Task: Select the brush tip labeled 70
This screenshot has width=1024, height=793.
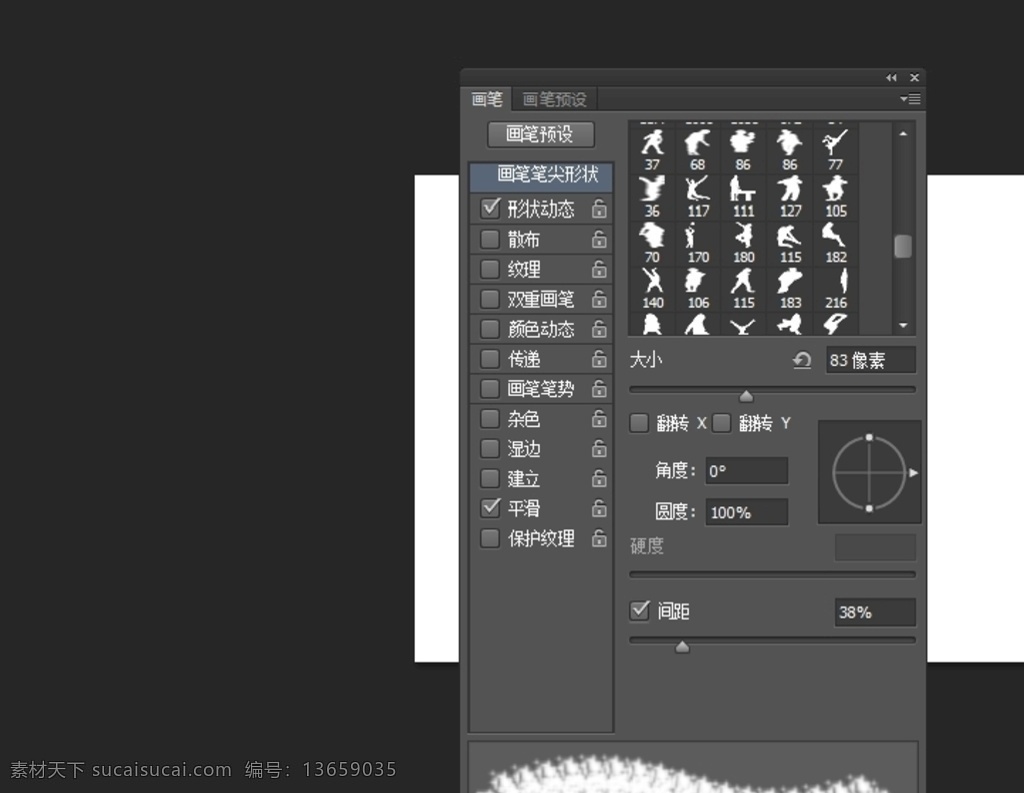Action: [x=652, y=243]
